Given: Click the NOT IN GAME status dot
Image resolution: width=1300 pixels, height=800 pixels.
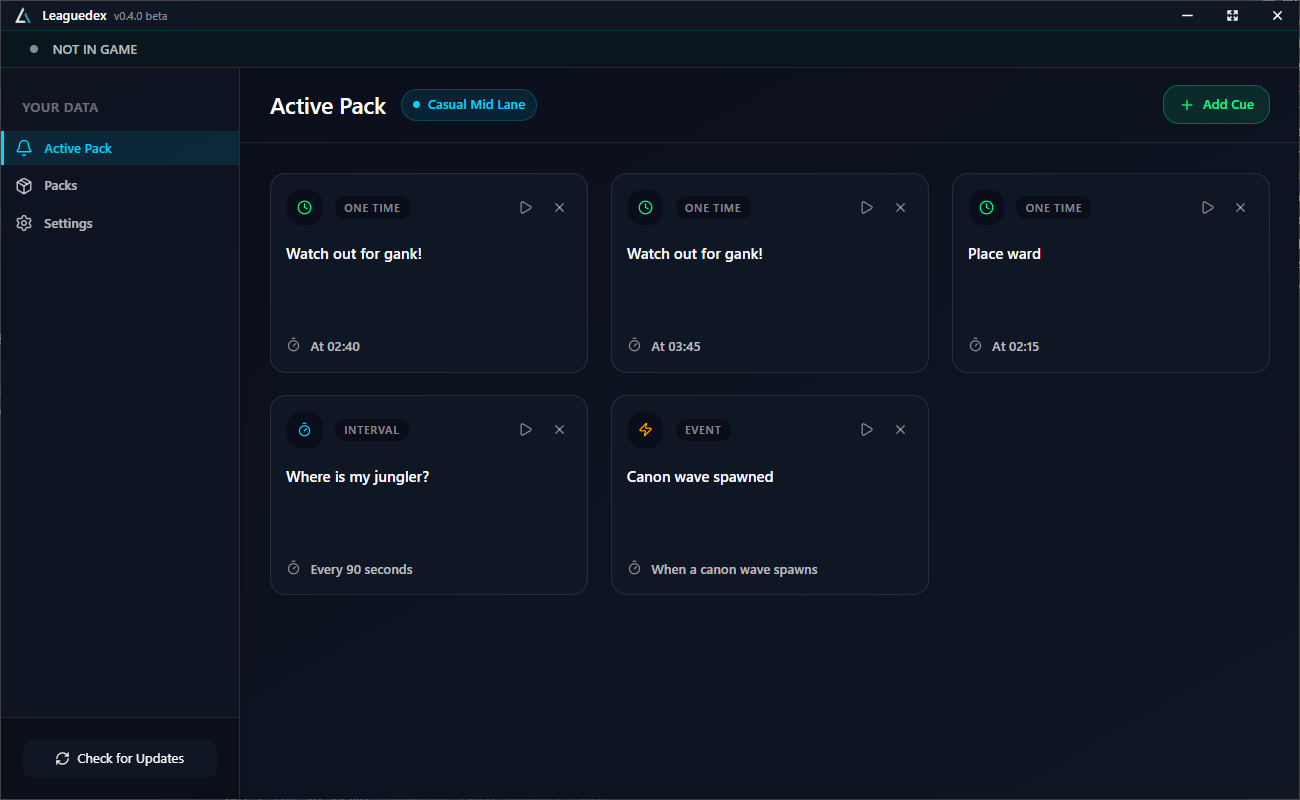Looking at the screenshot, I should pyautogui.click(x=33, y=48).
